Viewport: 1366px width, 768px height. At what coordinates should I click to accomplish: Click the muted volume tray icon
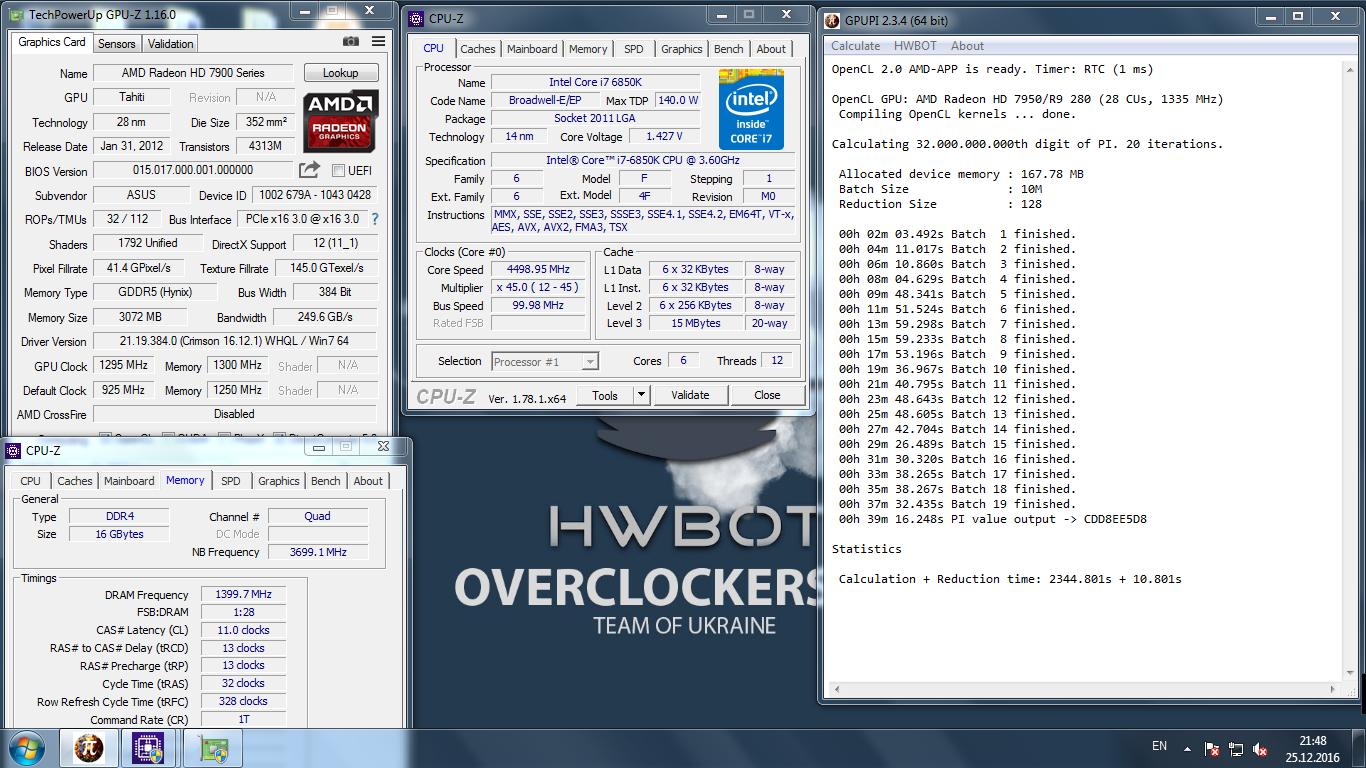coord(1262,748)
